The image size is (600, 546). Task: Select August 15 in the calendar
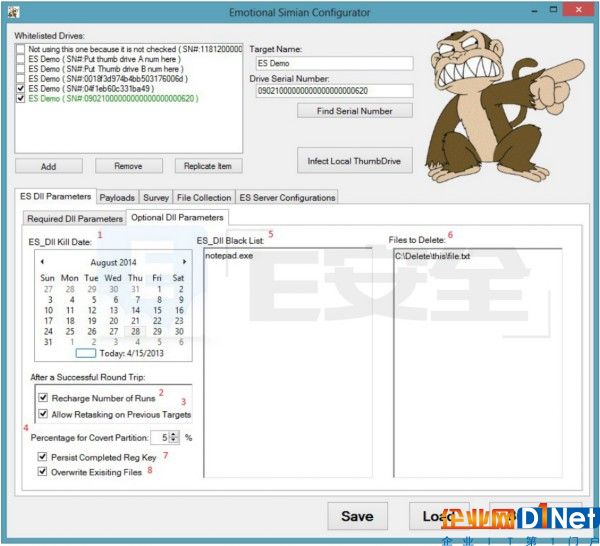coord(157,310)
